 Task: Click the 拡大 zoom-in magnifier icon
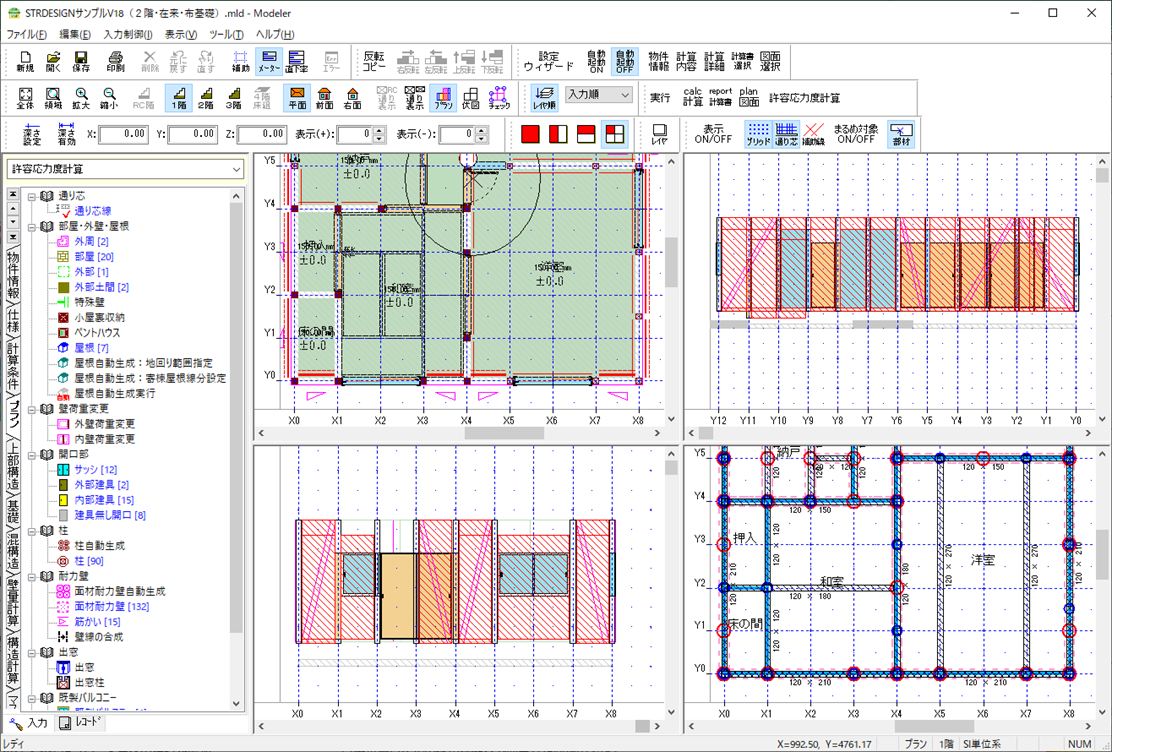click(x=81, y=98)
